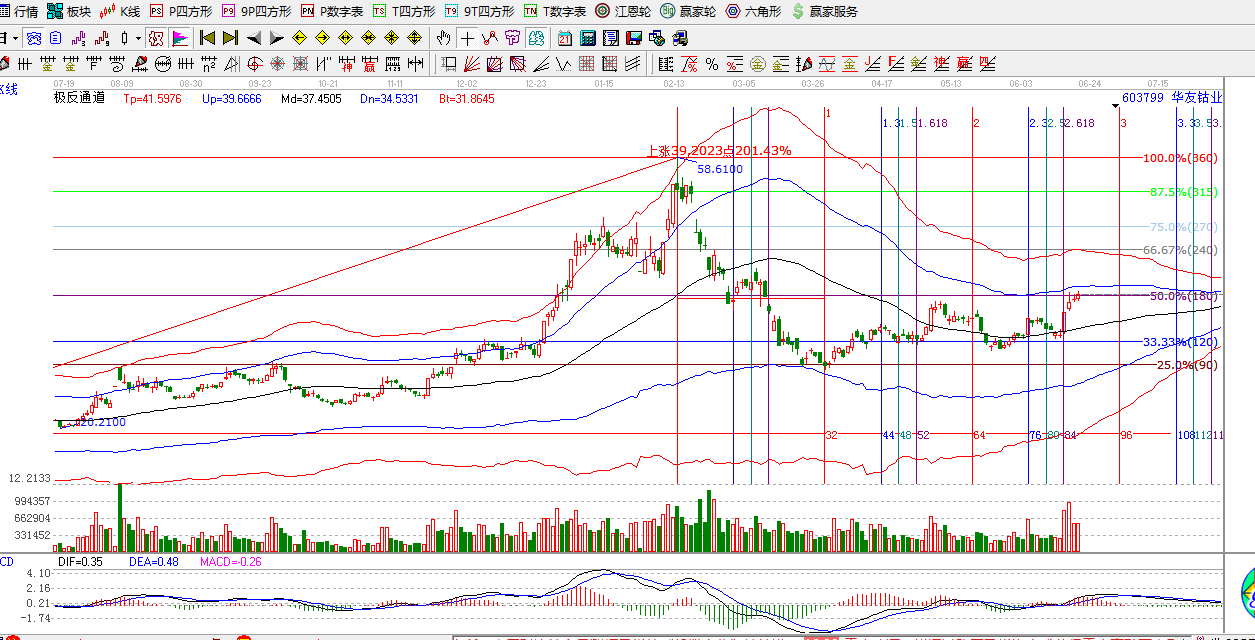Toggle the highlighted blue chart-type button
Screen dimensions: 1255x640
tap(180, 39)
